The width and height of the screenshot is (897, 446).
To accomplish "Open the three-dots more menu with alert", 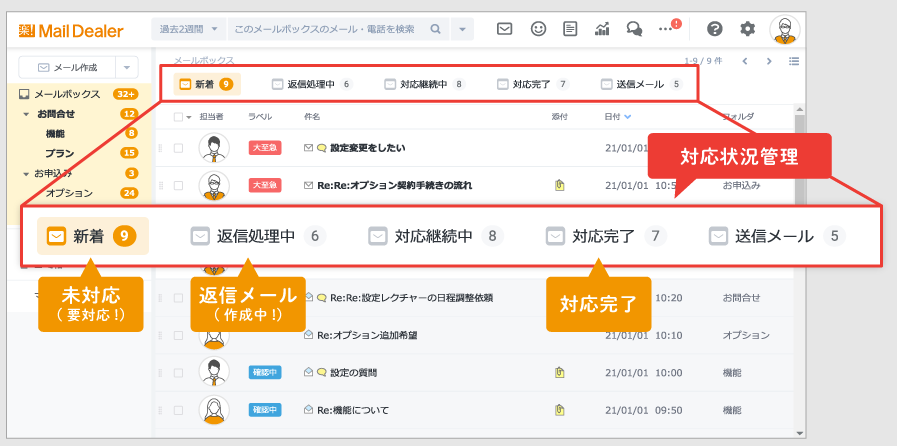I will (x=669, y=28).
